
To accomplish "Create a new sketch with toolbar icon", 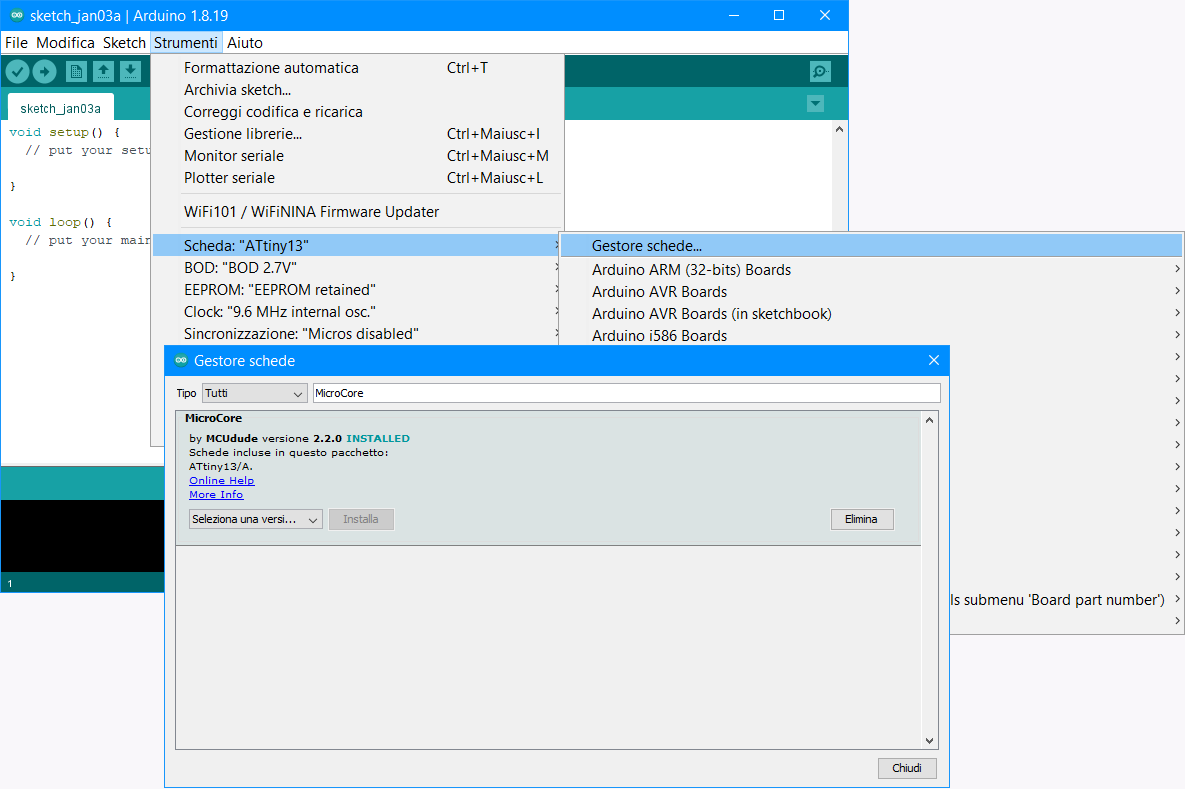I will (76, 71).
